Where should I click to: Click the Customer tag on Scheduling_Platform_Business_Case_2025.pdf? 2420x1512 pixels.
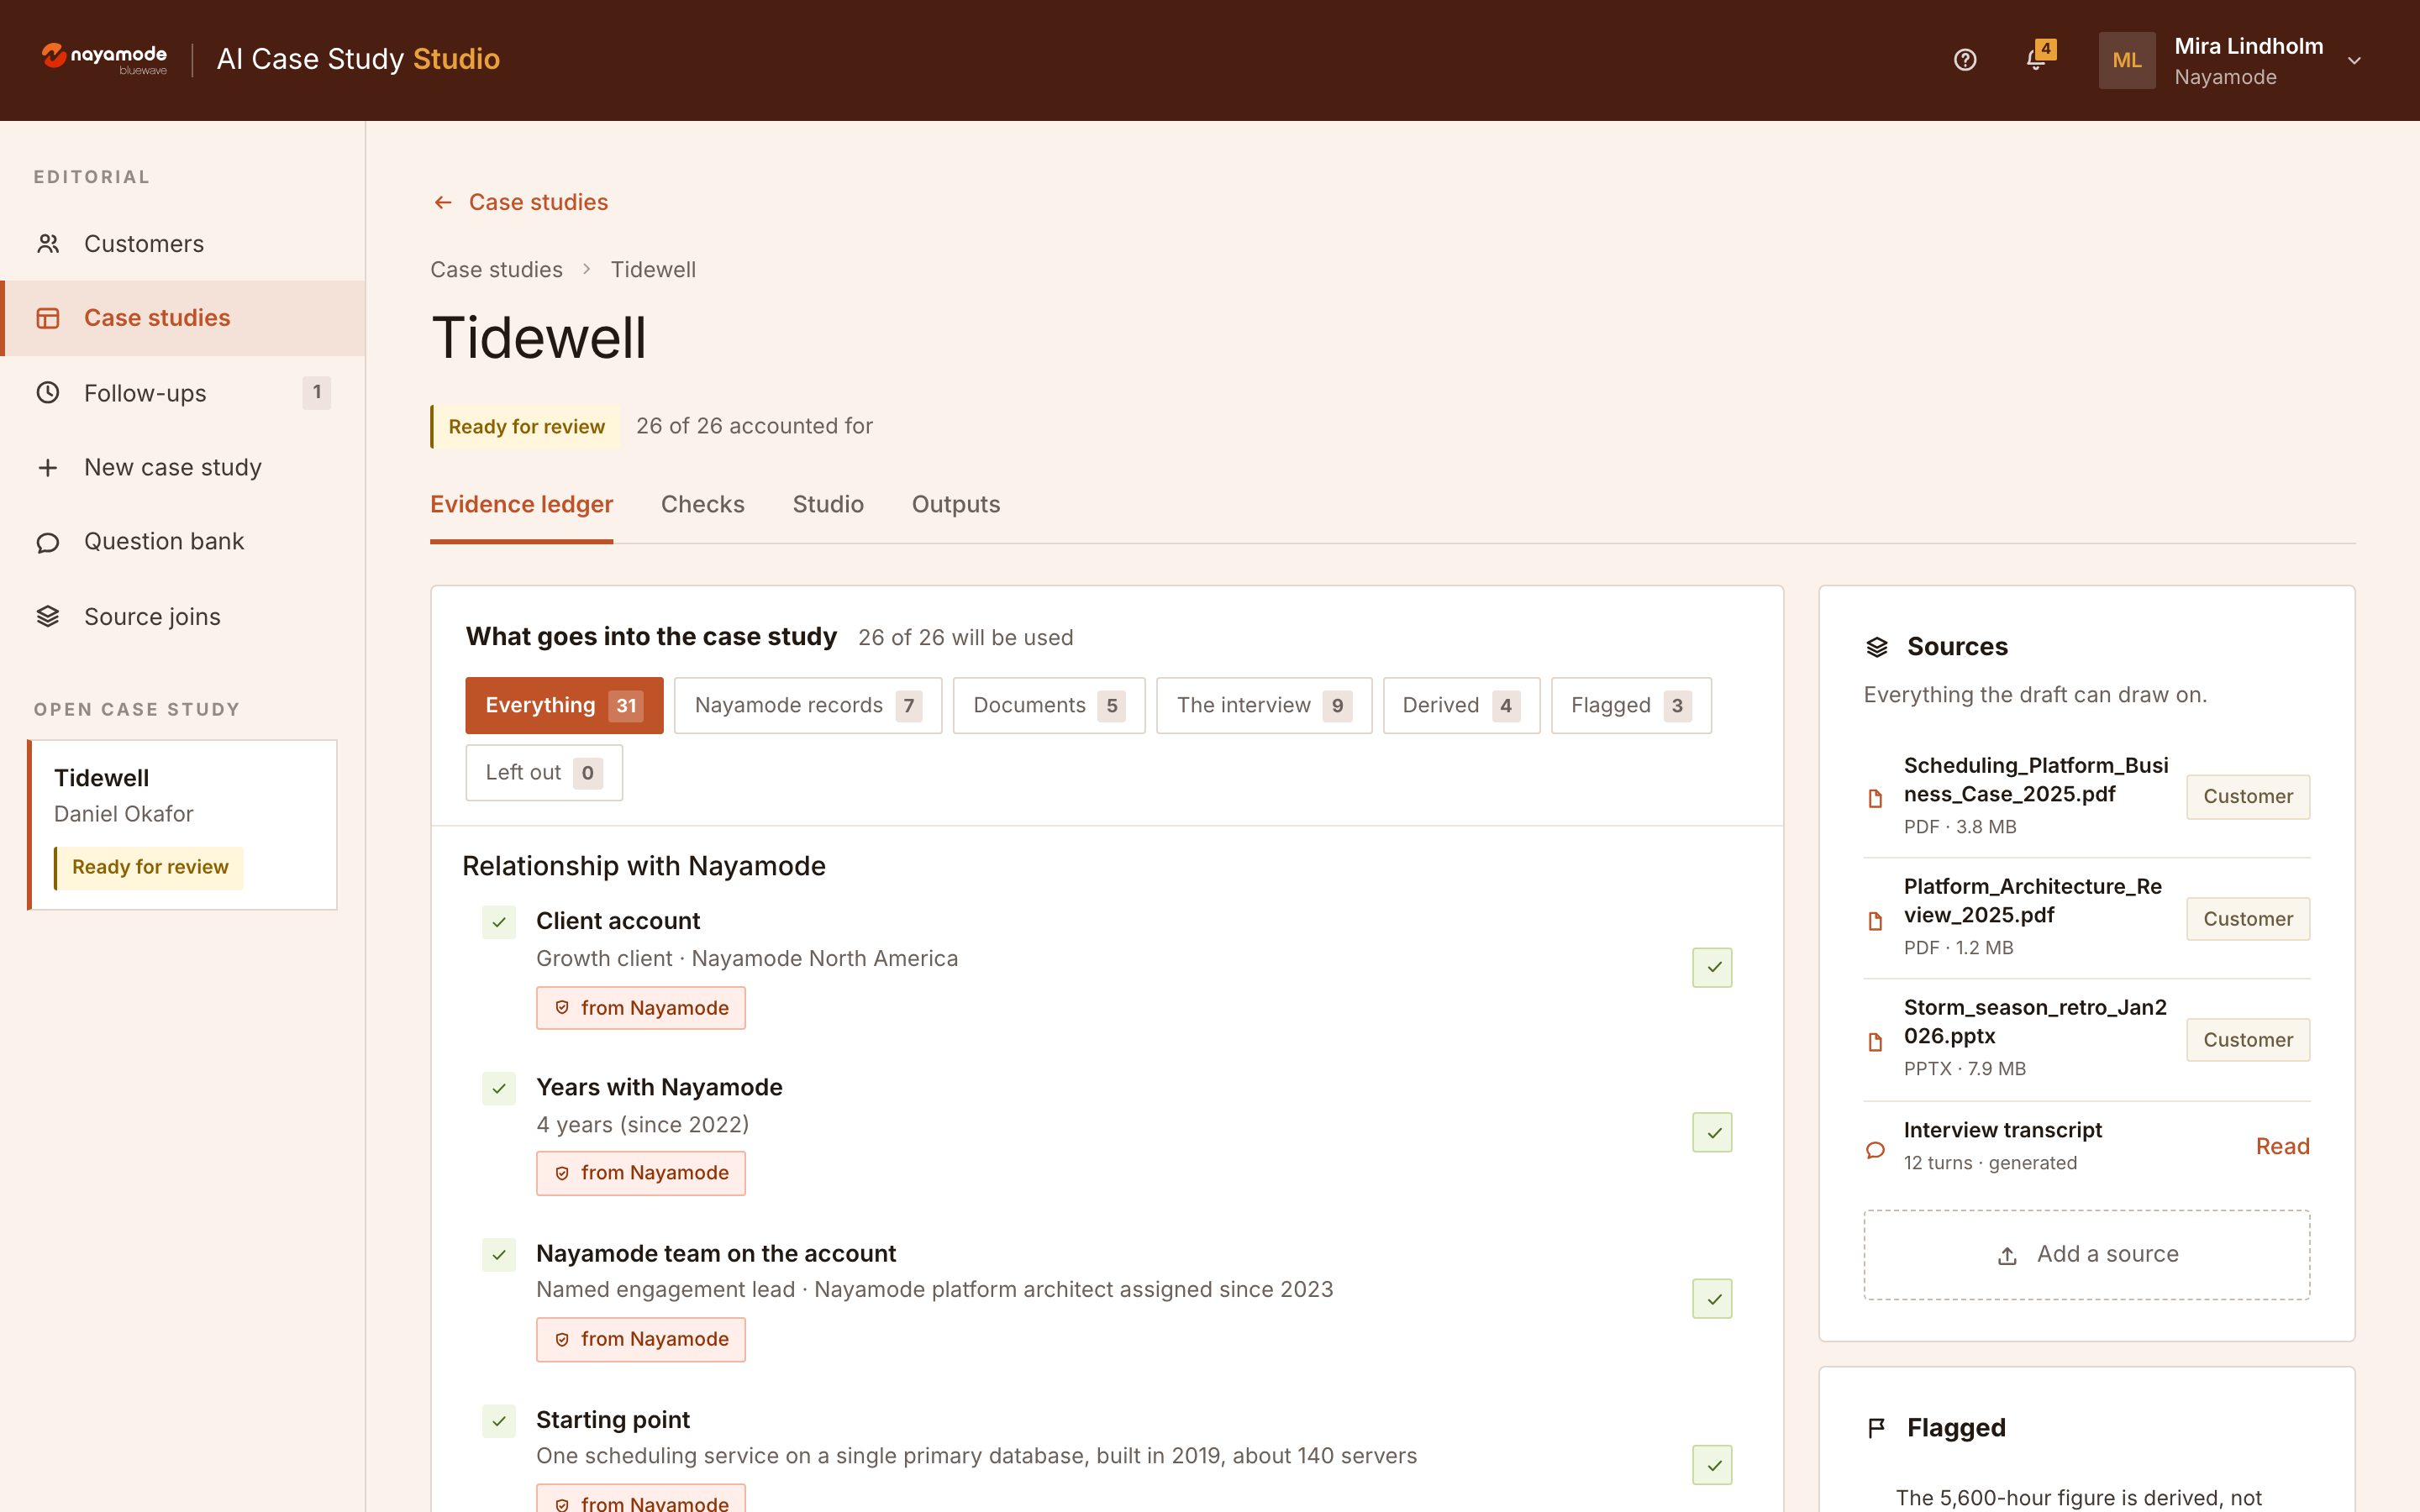pos(2248,797)
